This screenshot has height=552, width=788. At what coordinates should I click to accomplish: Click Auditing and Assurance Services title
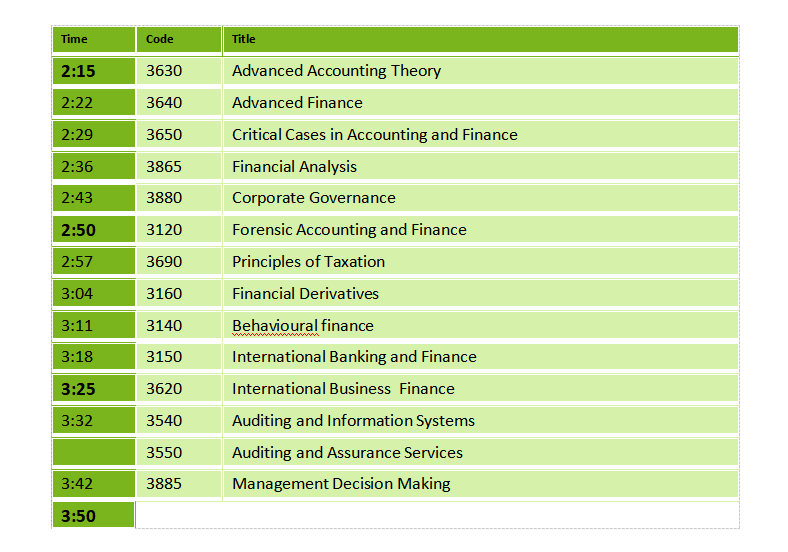coord(347,453)
